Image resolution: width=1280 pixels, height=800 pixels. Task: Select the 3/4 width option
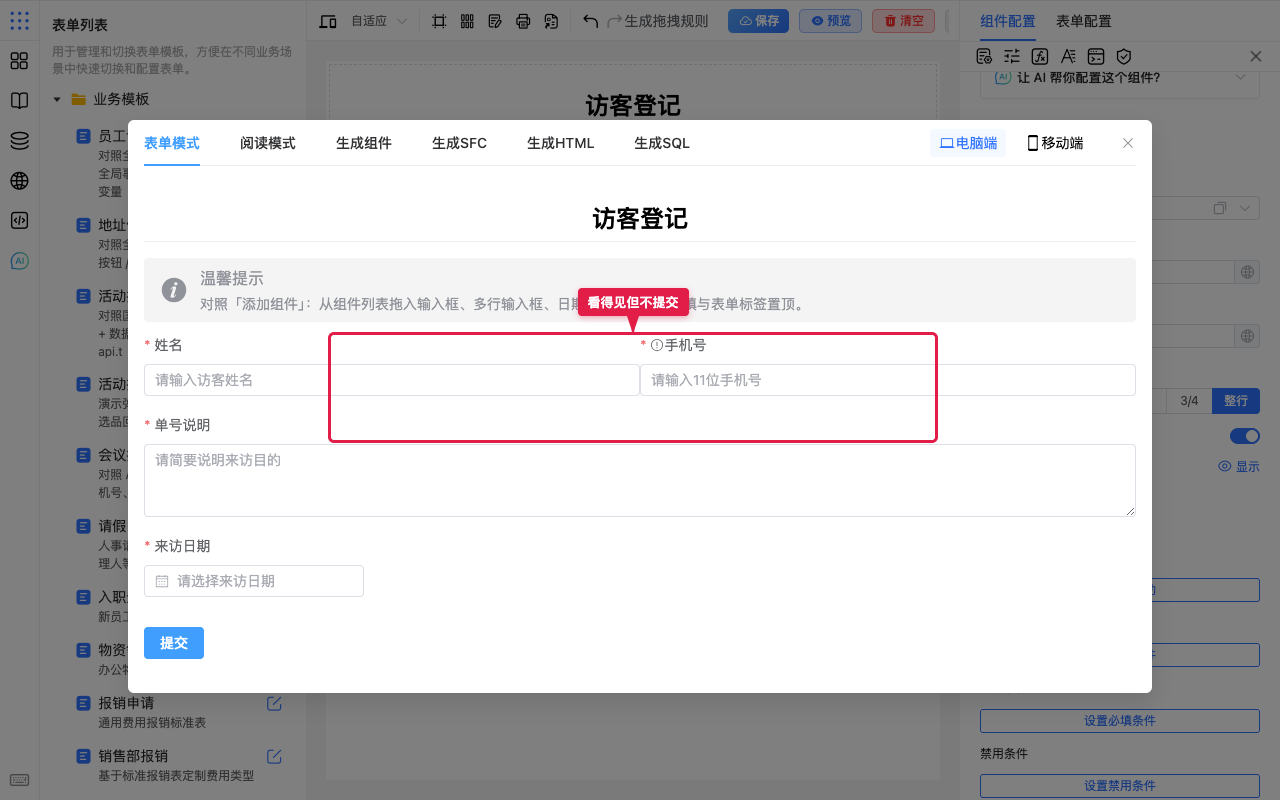point(1189,401)
